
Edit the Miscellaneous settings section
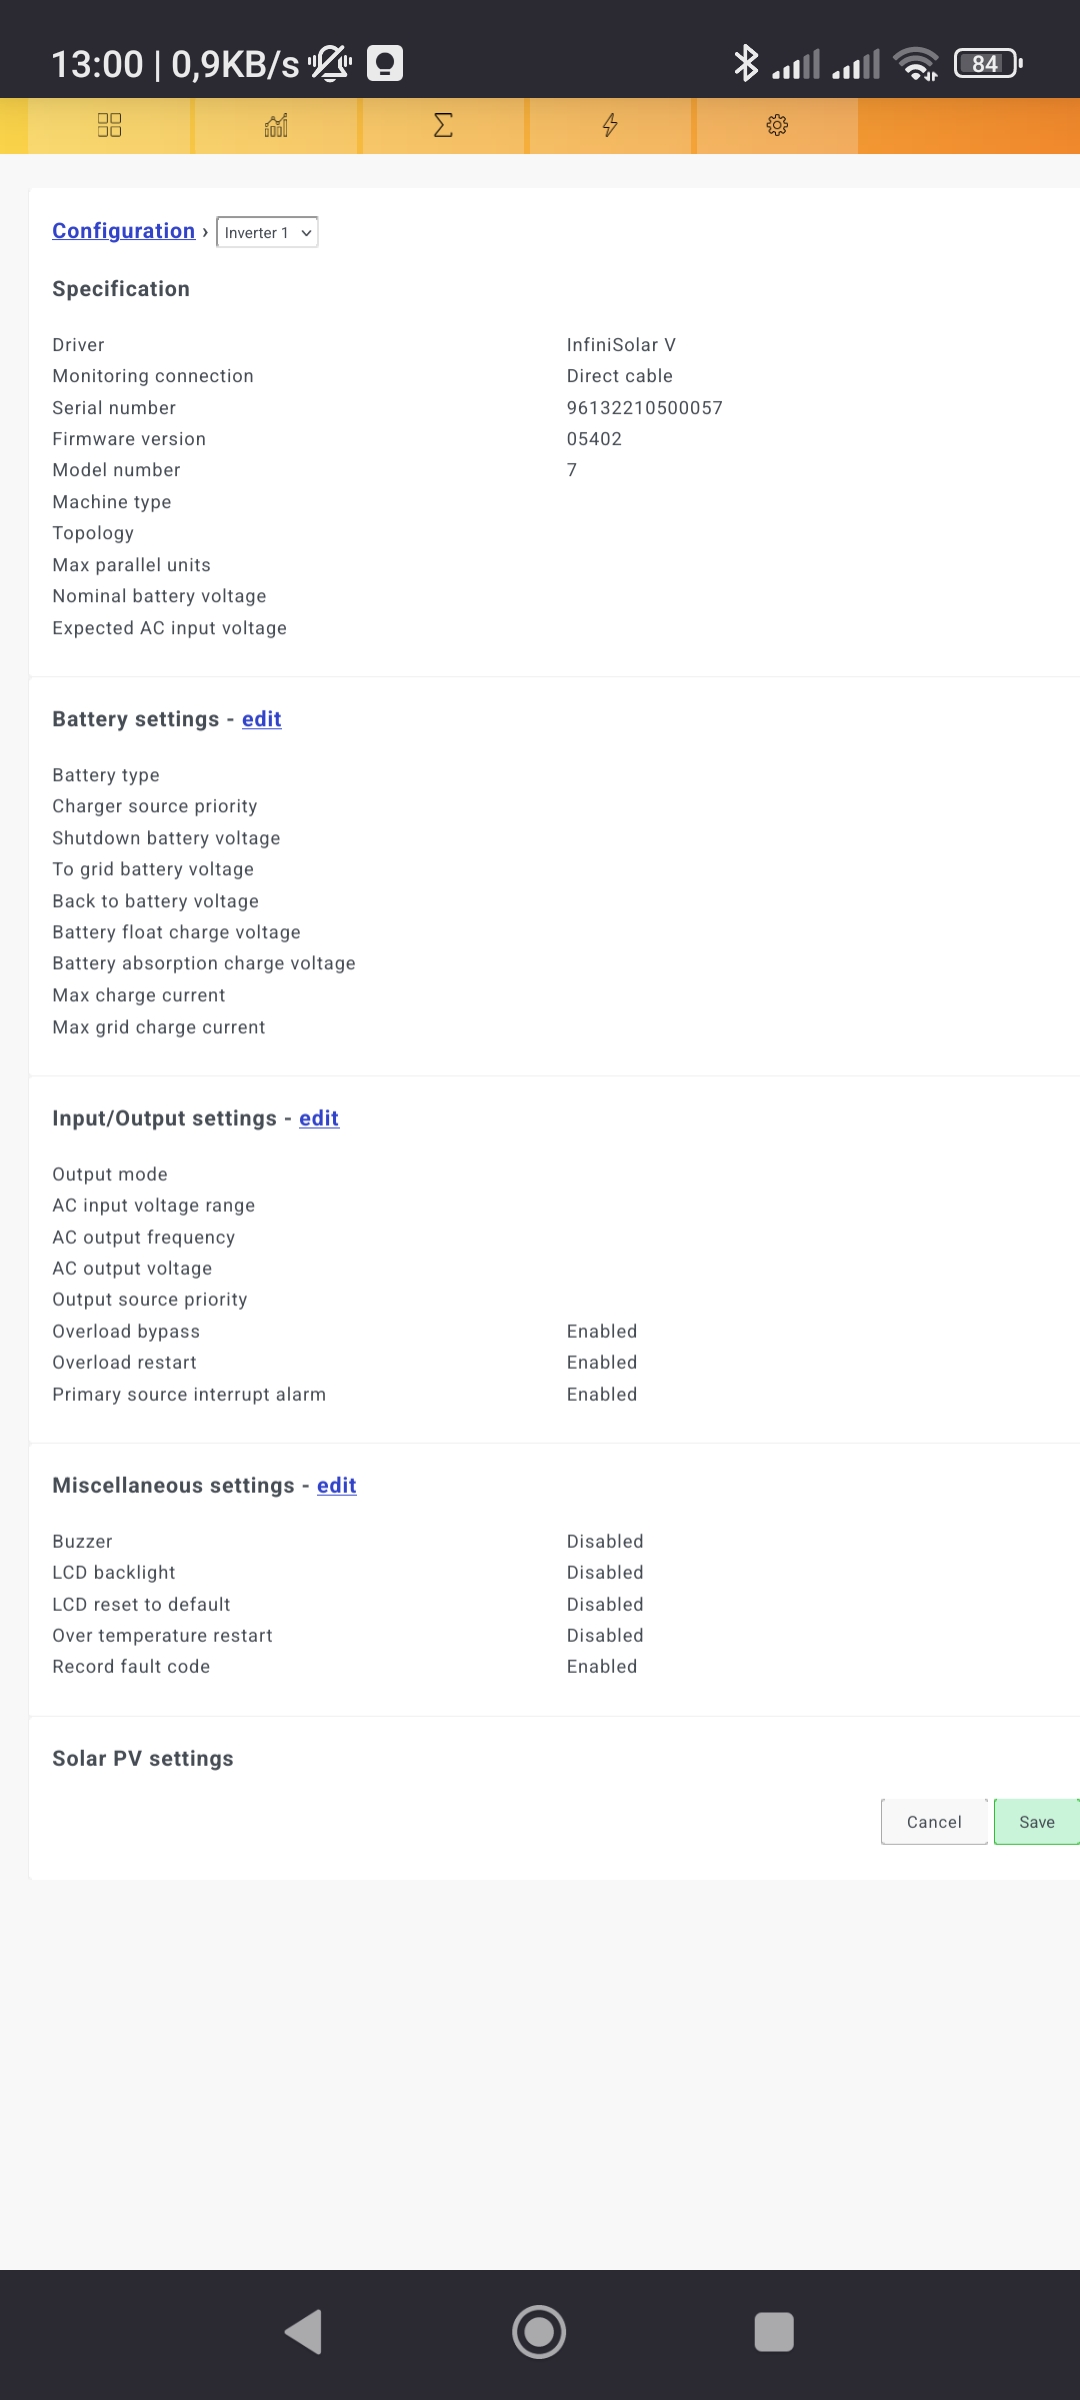(336, 1485)
